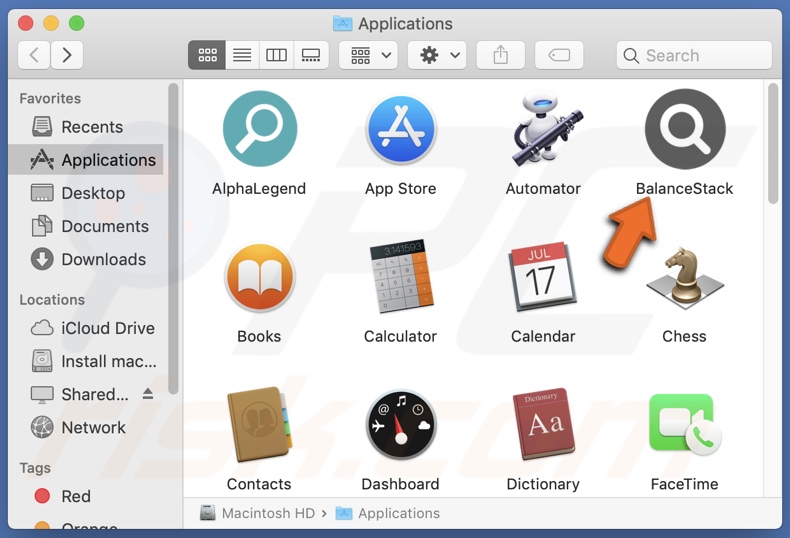The width and height of the screenshot is (790, 538).
Task: Select the BalanceStack magnifier icon
Action: point(685,129)
